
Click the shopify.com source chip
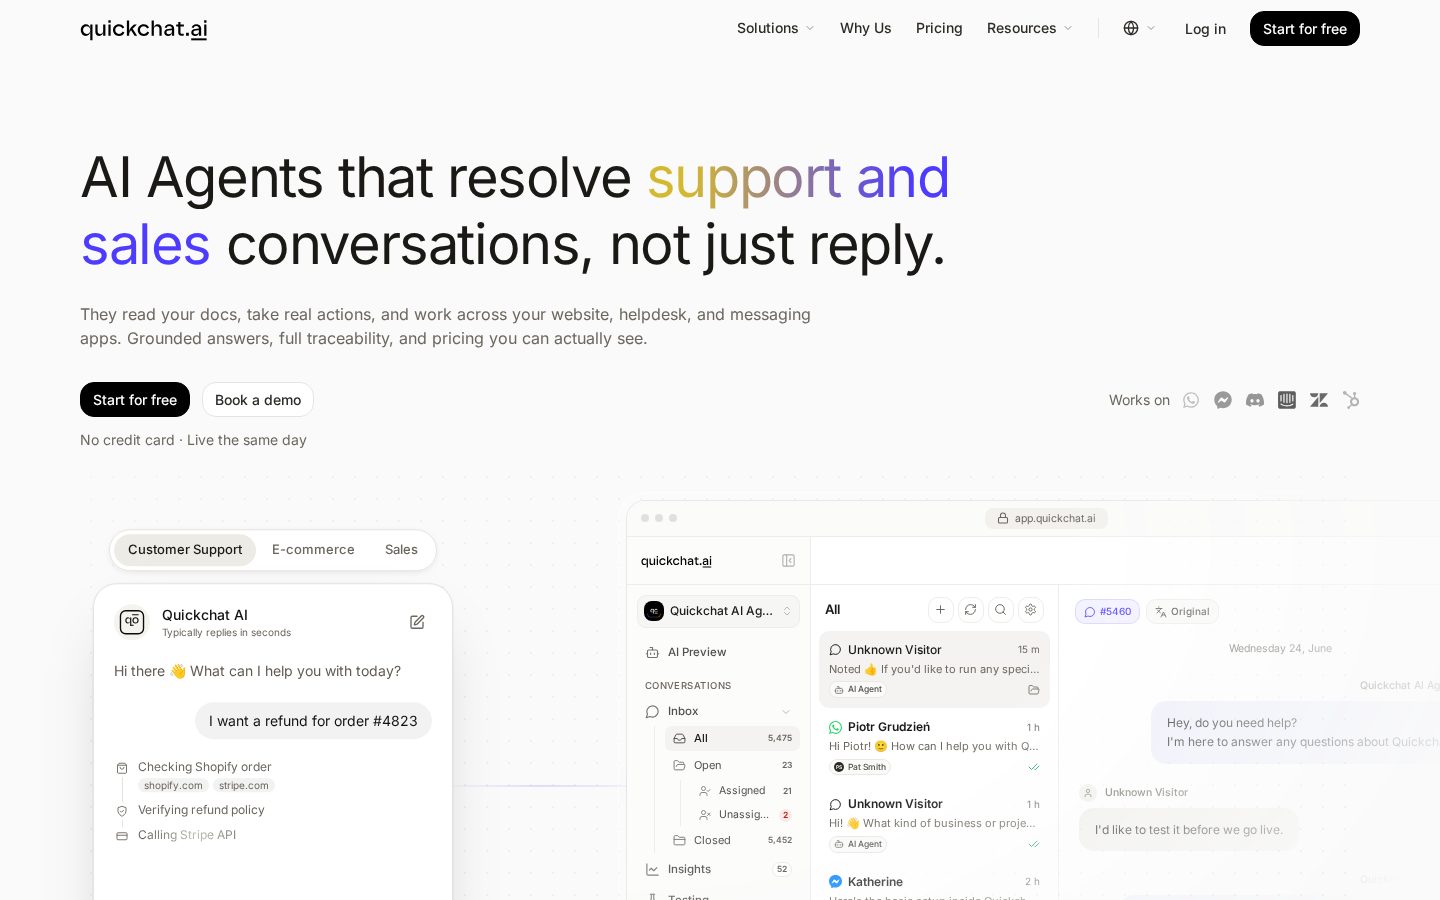[x=173, y=786]
